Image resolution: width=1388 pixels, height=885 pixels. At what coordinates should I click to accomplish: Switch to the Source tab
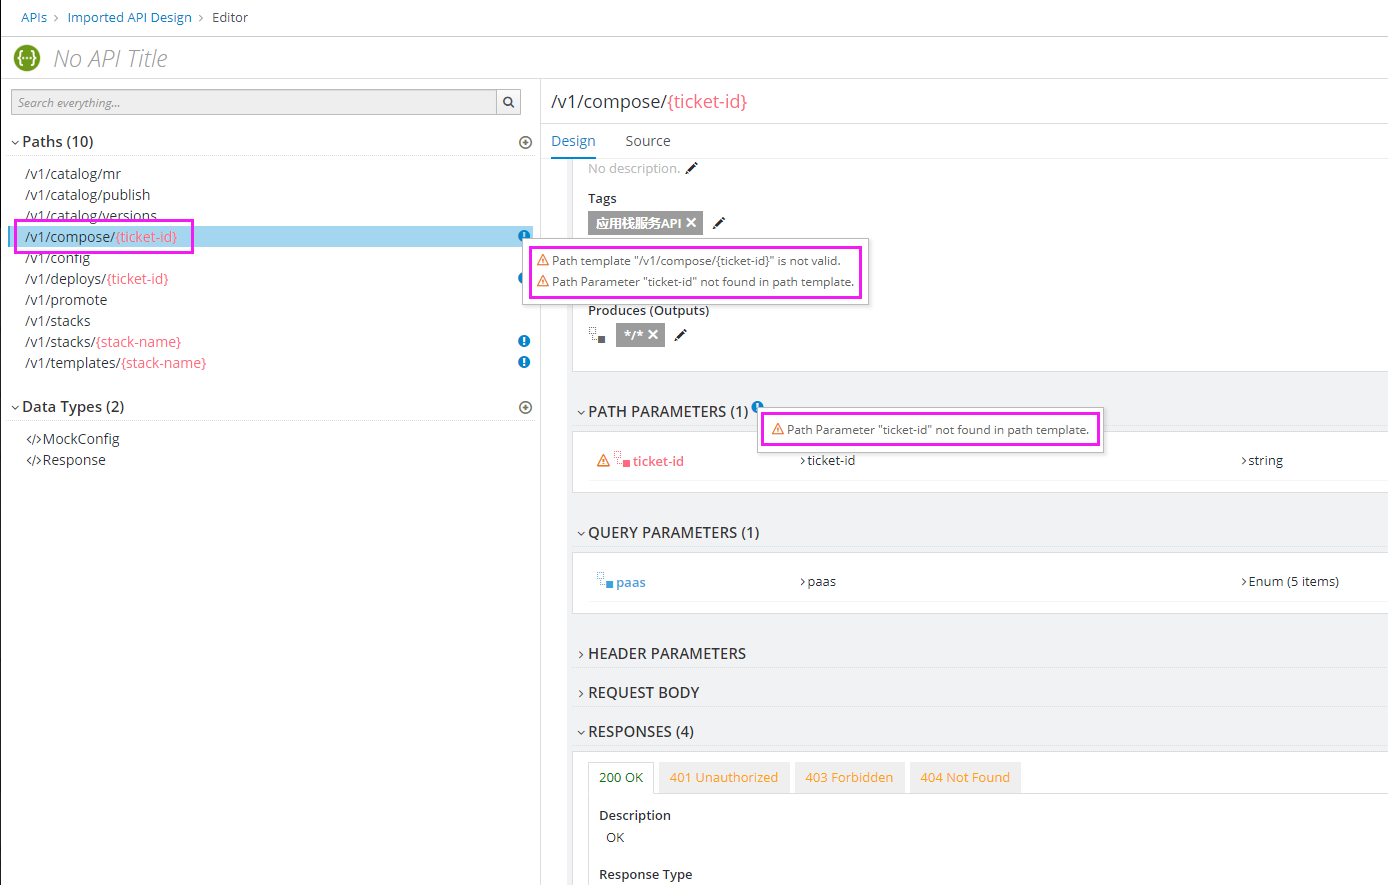(648, 141)
